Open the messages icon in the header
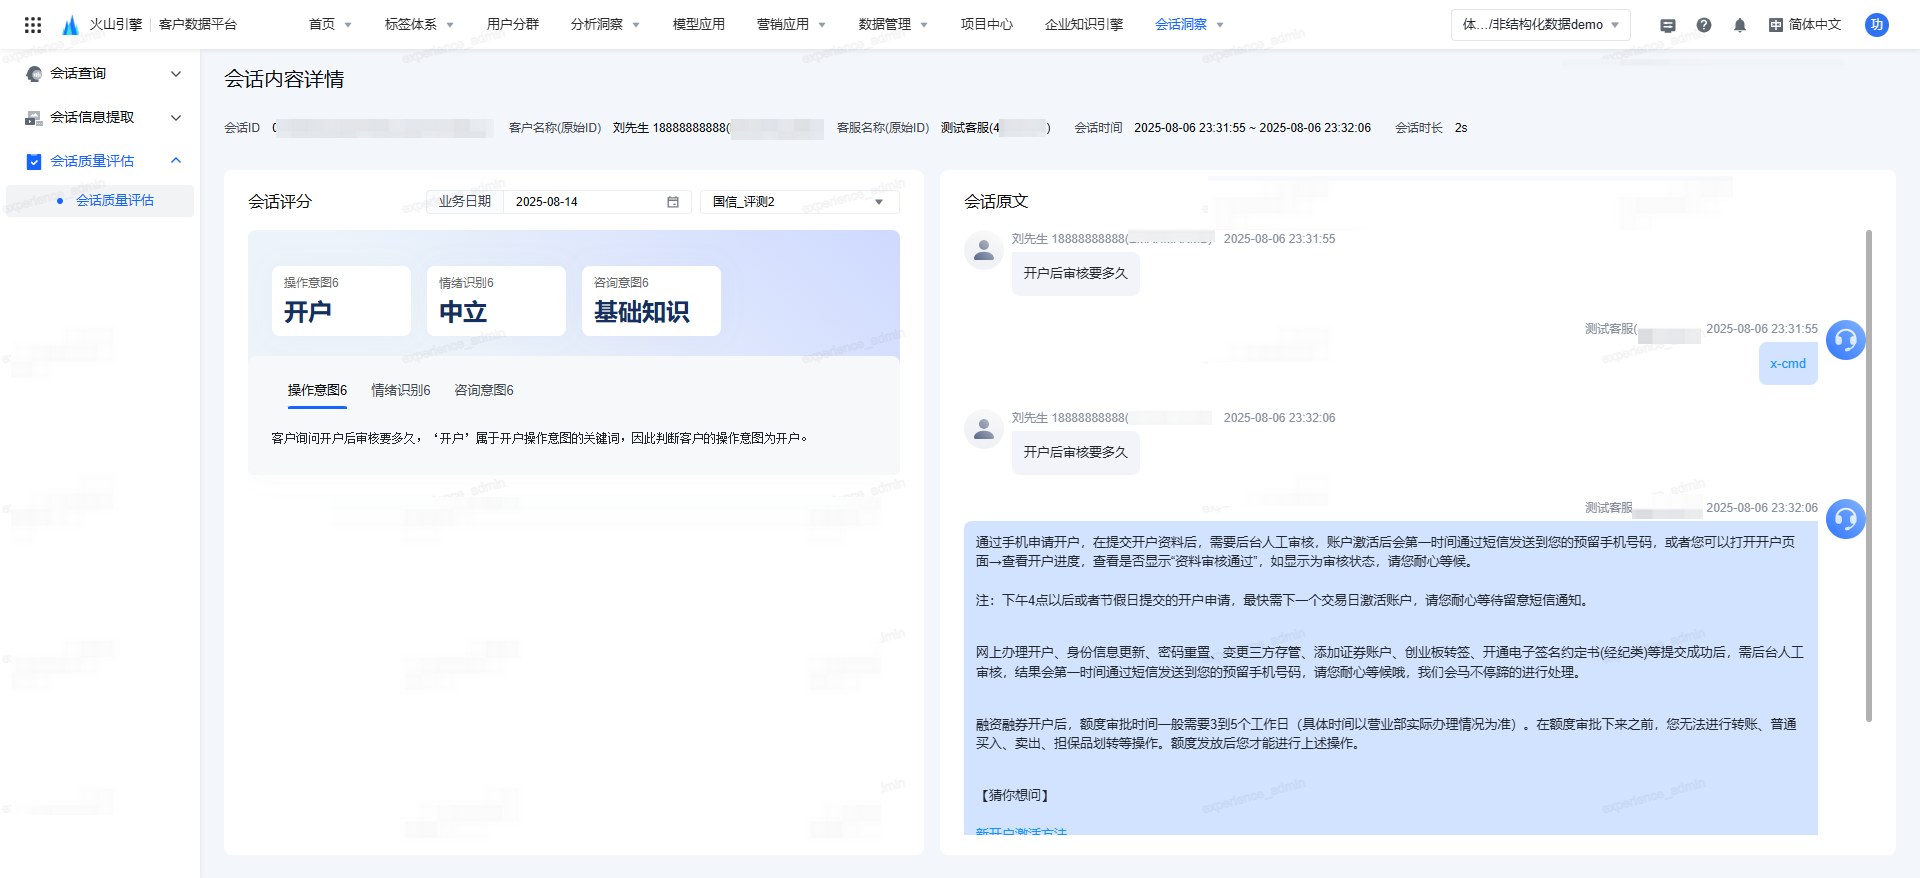 pyautogui.click(x=1668, y=25)
